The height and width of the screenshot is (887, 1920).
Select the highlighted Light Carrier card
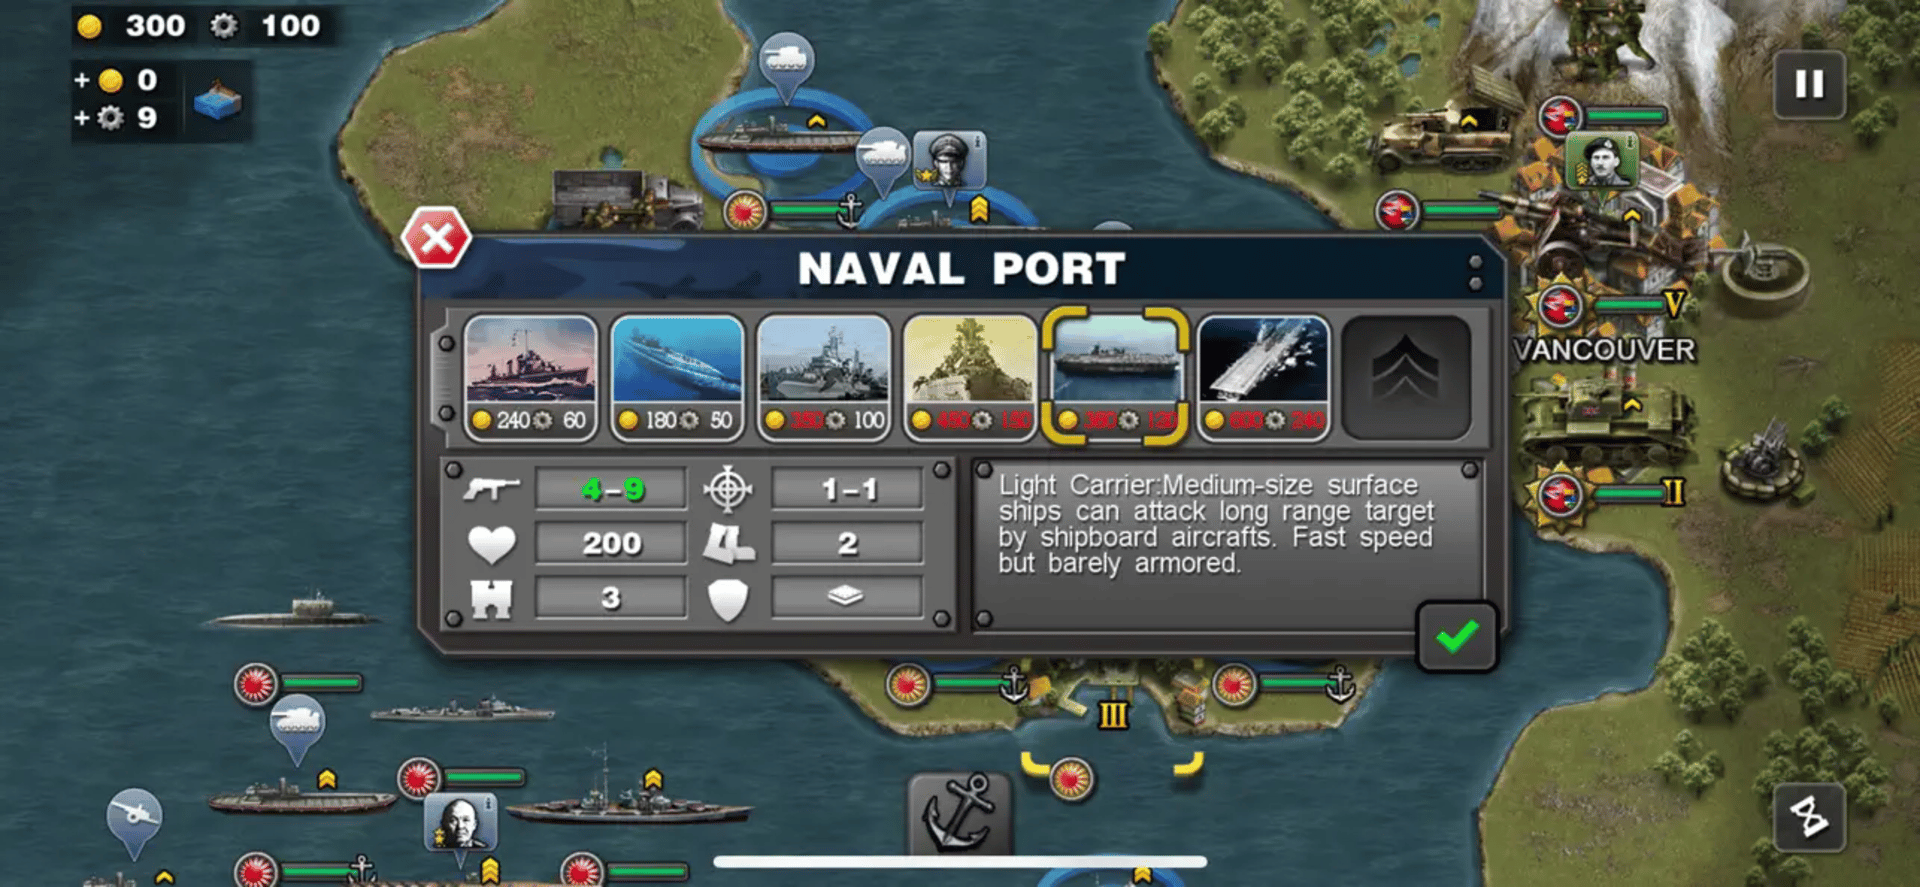click(x=1116, y=377)
